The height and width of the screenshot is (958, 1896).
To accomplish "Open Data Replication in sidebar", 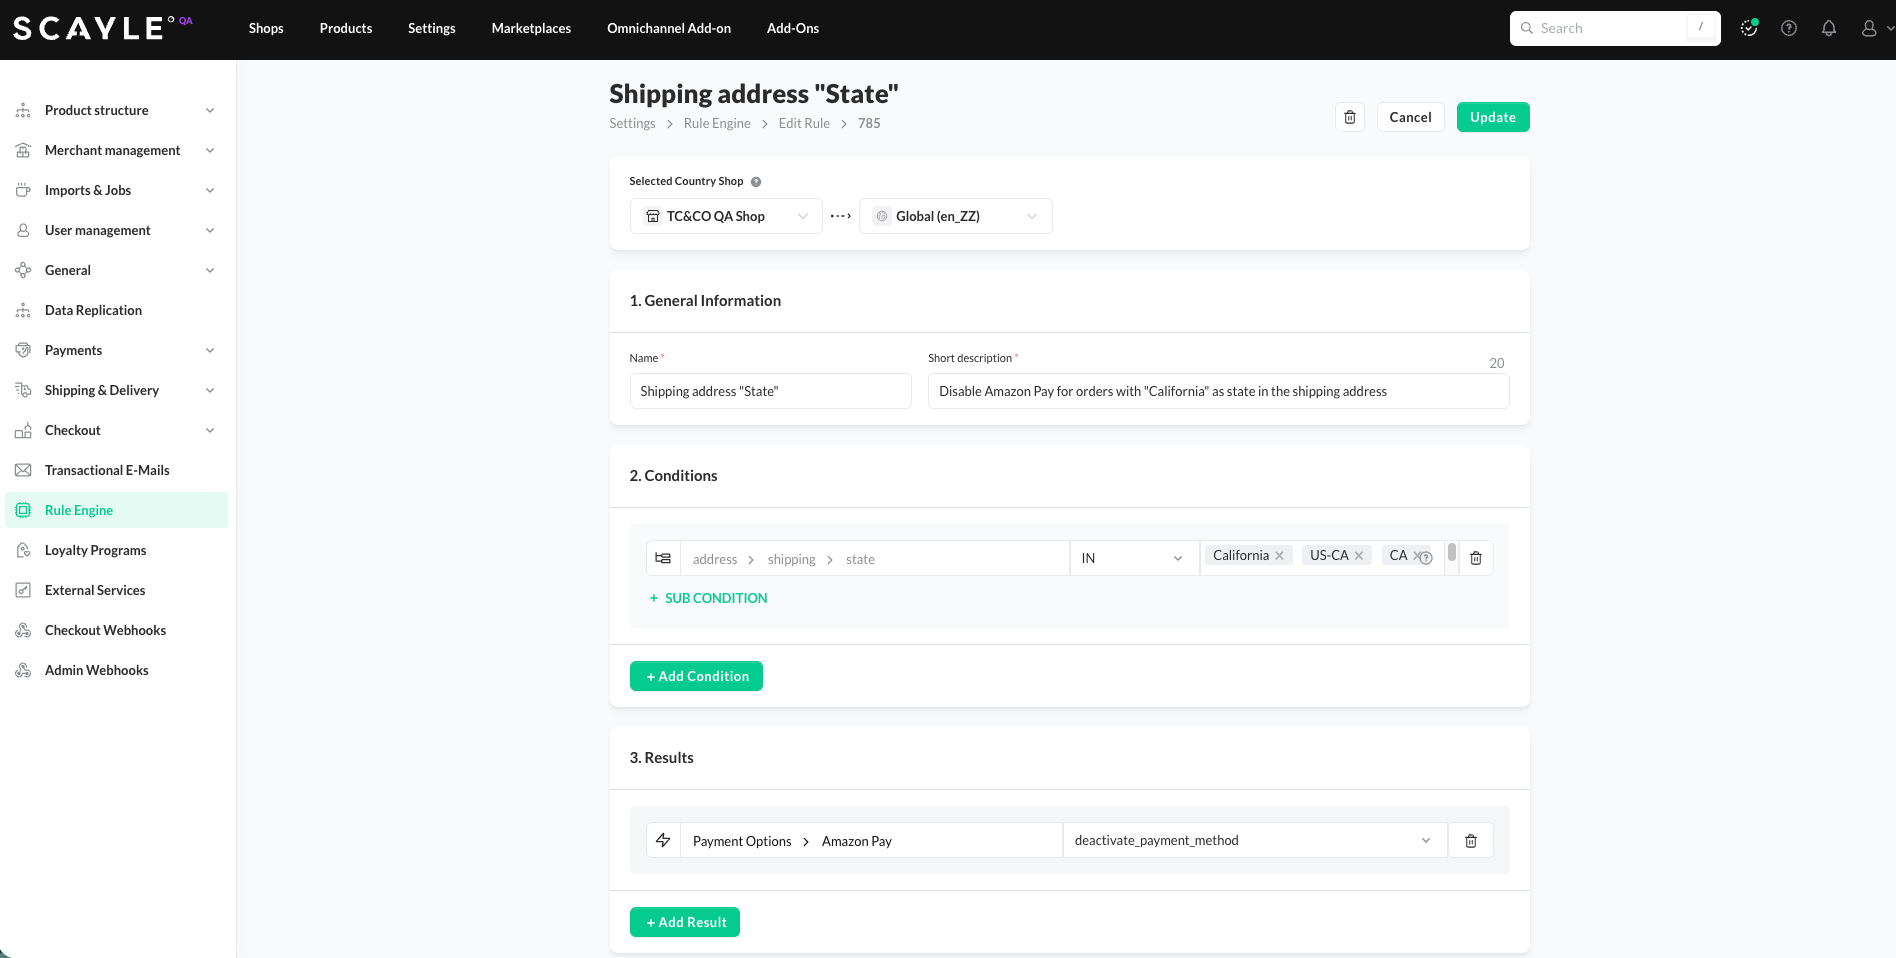I will coord(93,310).
